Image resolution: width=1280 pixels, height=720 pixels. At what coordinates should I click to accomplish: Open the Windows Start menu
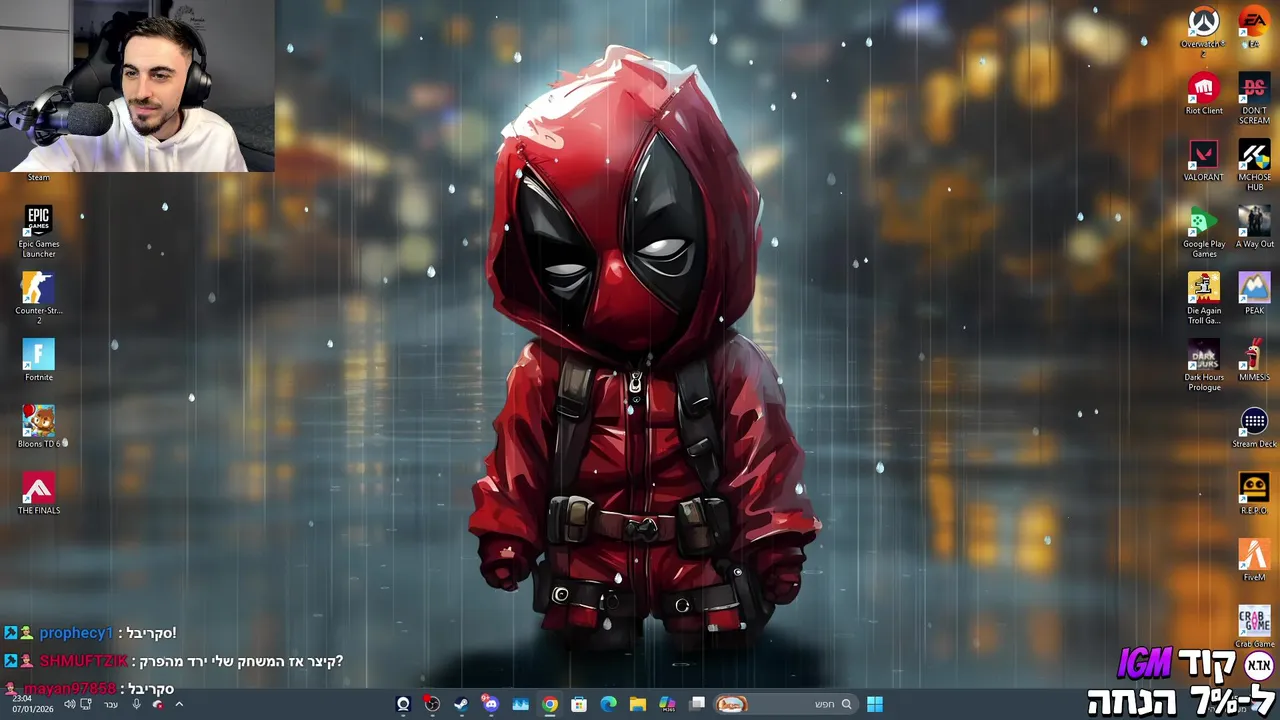(875, 704)
